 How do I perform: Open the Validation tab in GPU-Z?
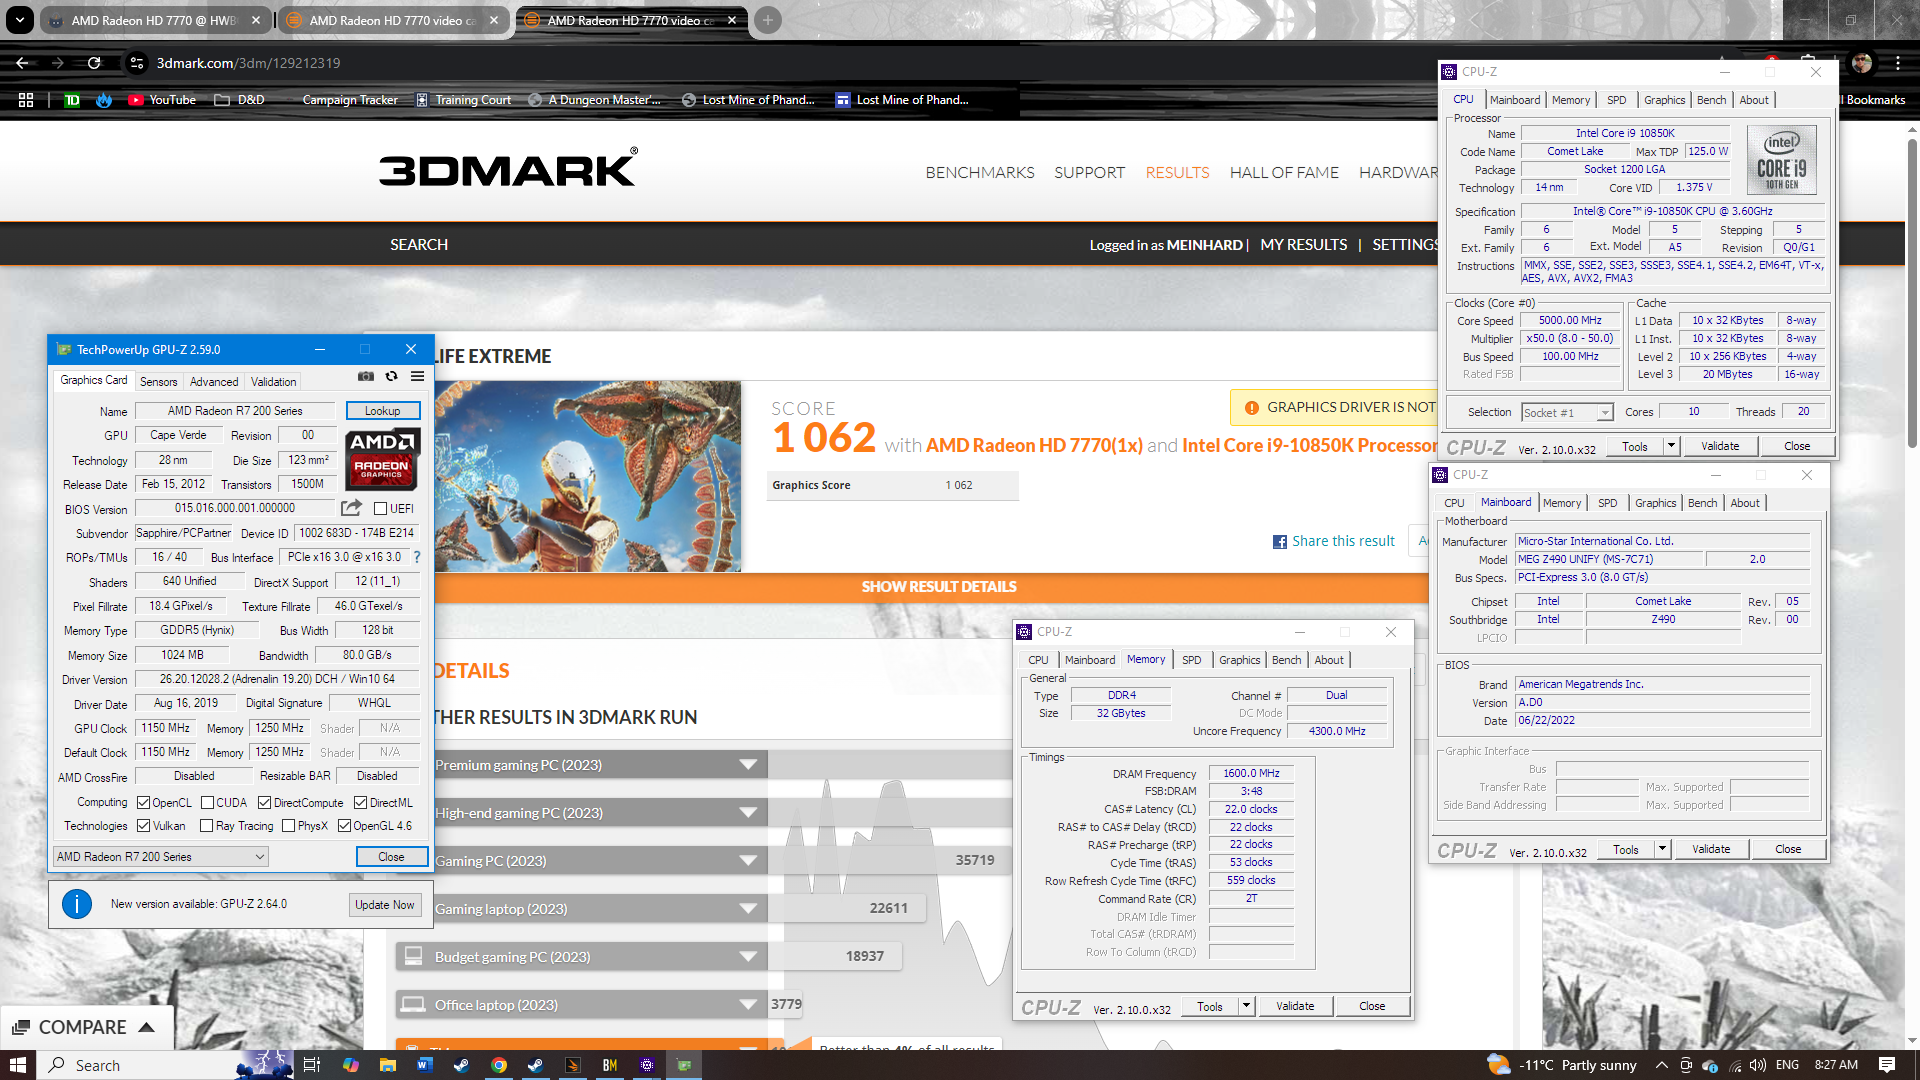tap(273, 382)
